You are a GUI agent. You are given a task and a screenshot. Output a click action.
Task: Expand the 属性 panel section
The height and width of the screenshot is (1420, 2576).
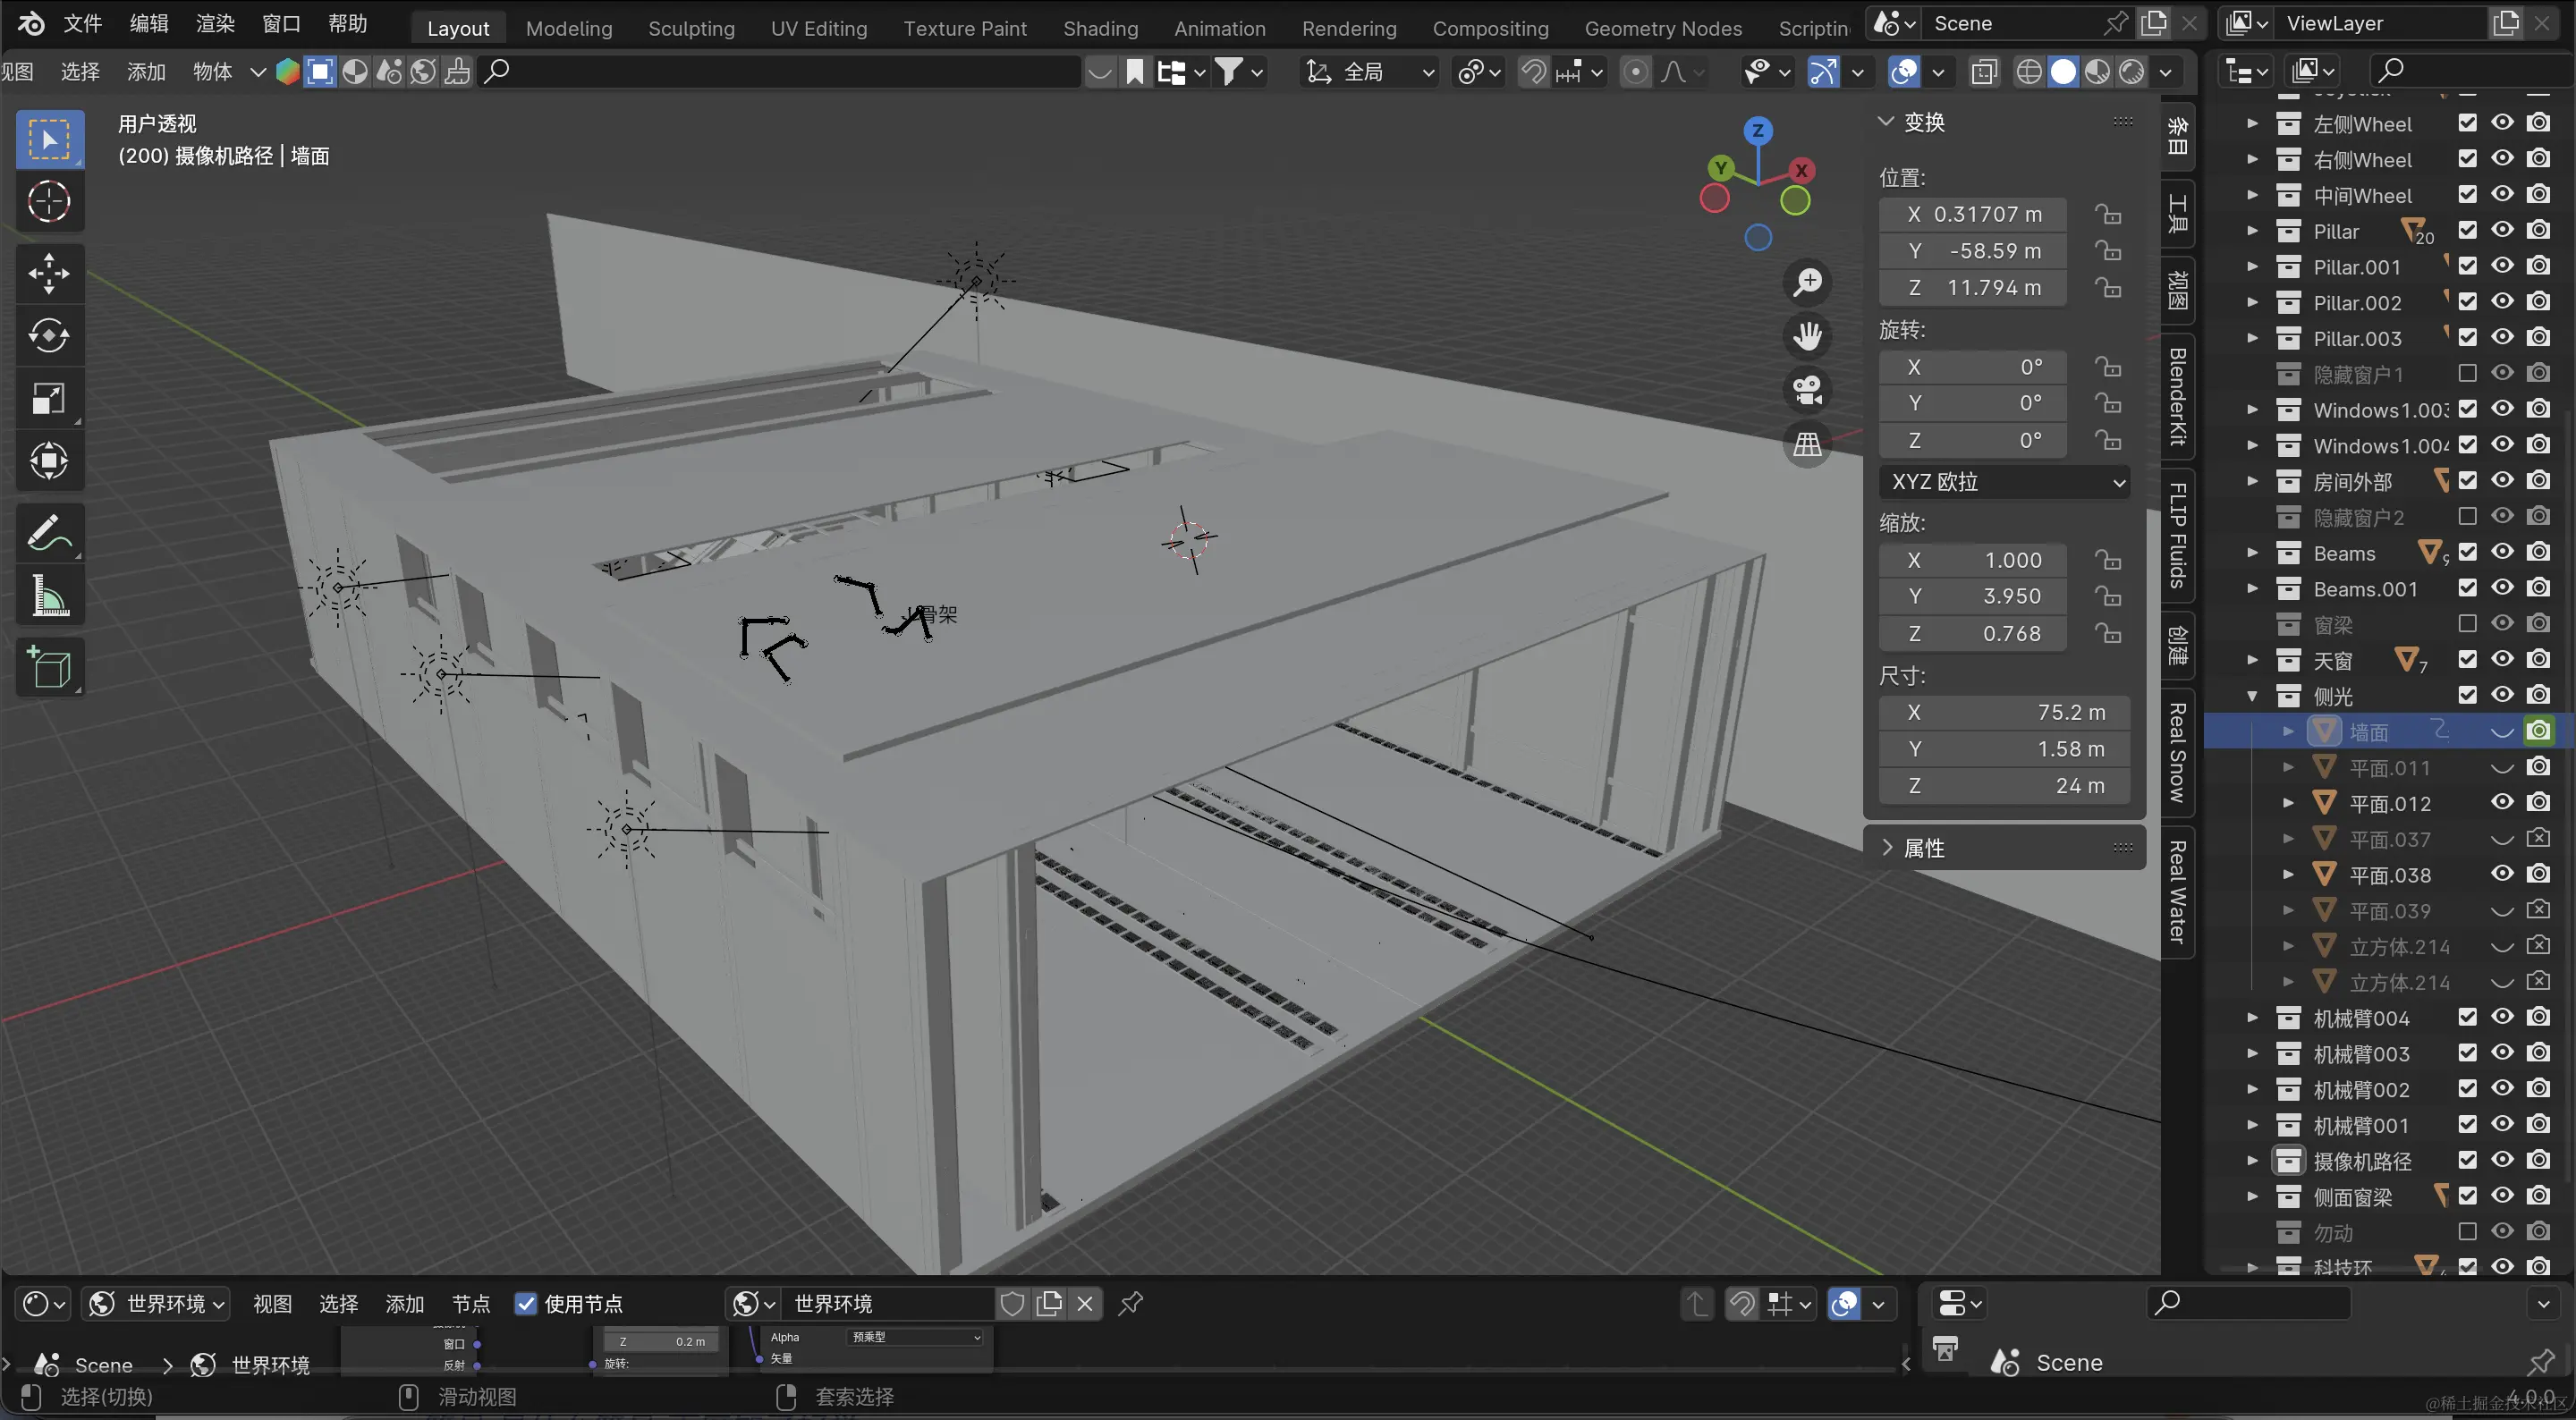click(x=1923, y=848)
